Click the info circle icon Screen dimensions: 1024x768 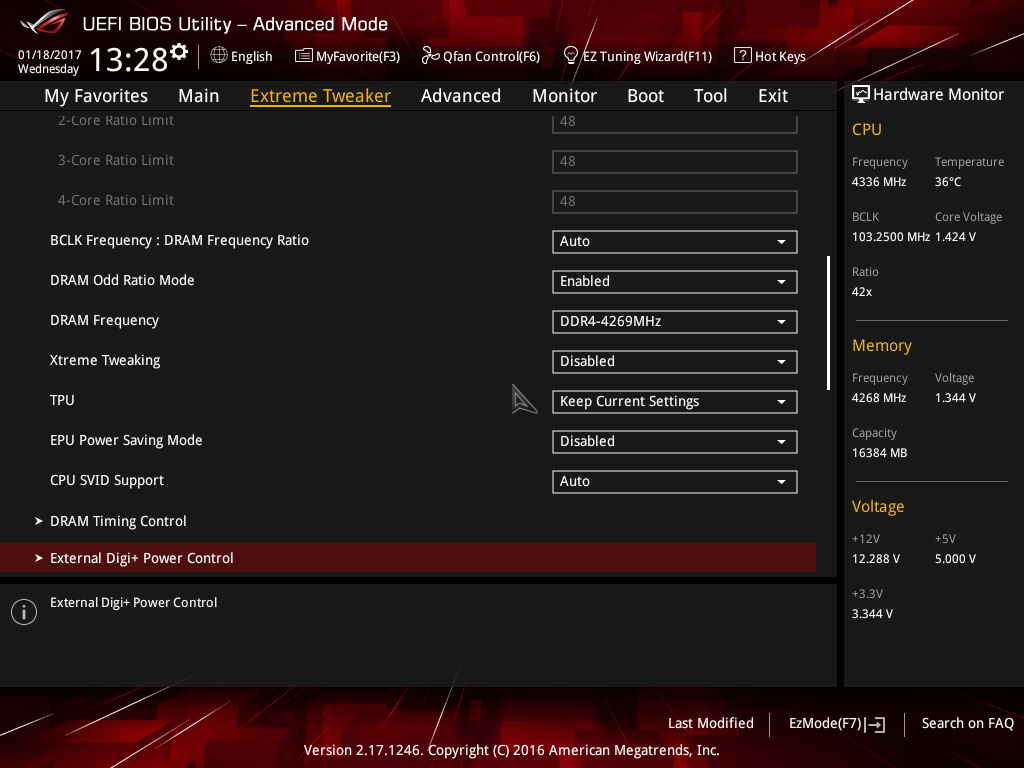click(24, 612)
